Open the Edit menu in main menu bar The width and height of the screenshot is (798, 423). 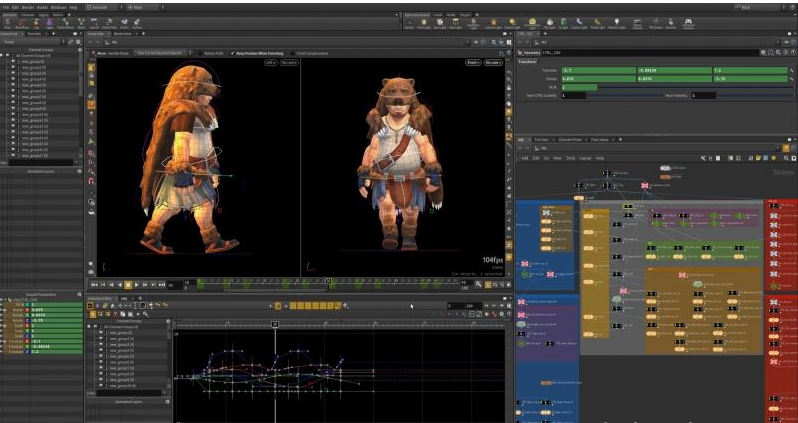coord(15,8)
